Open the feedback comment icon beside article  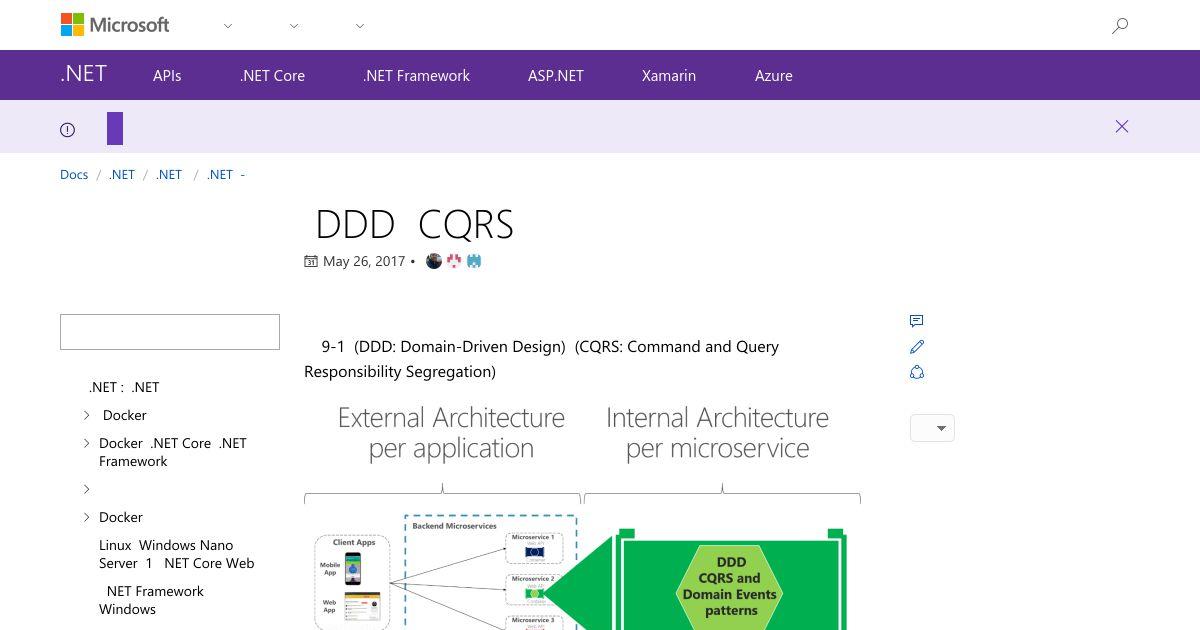point(917,321)
